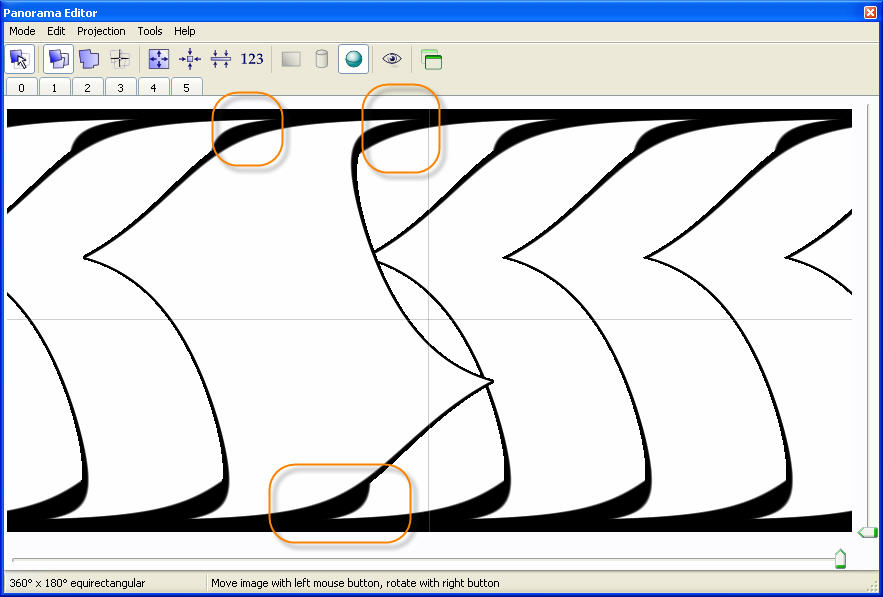Click the horizontal slider handle below panorama
The height and width of the screenshot is (597, 883).
[840, 559]
